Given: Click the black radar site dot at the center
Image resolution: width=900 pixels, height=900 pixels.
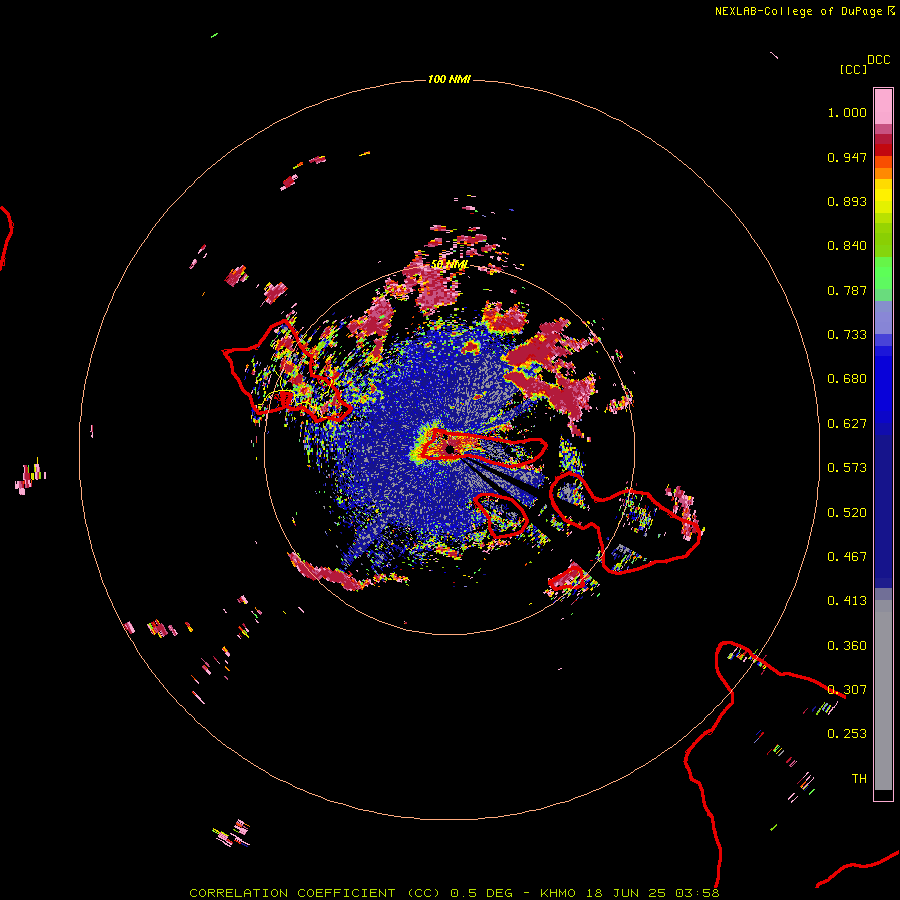Looking at the screenshot, I should [x=449, y=449].
